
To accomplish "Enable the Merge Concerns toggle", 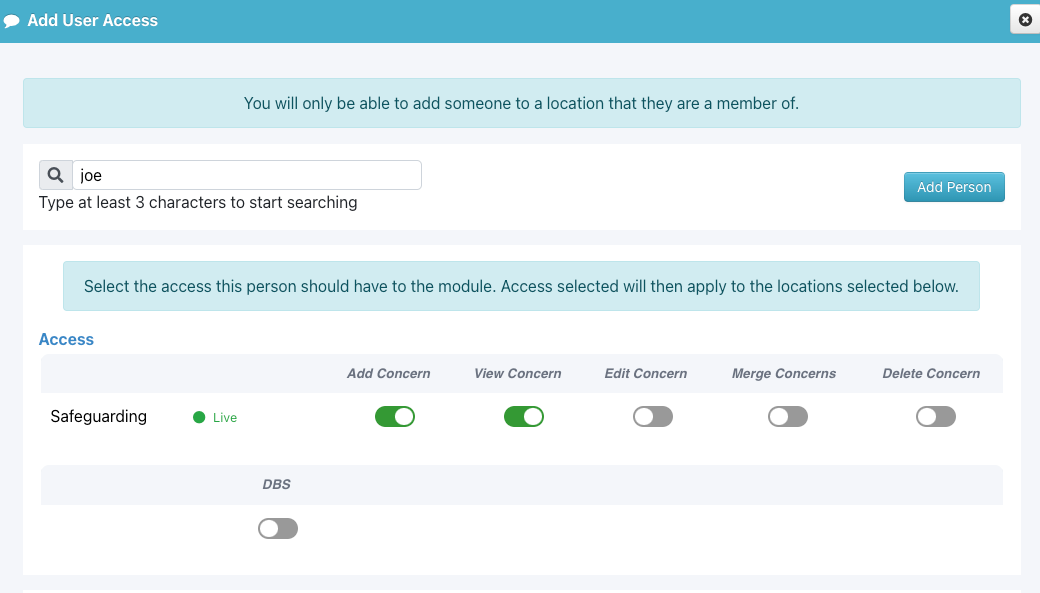I will tap(788, 417).
